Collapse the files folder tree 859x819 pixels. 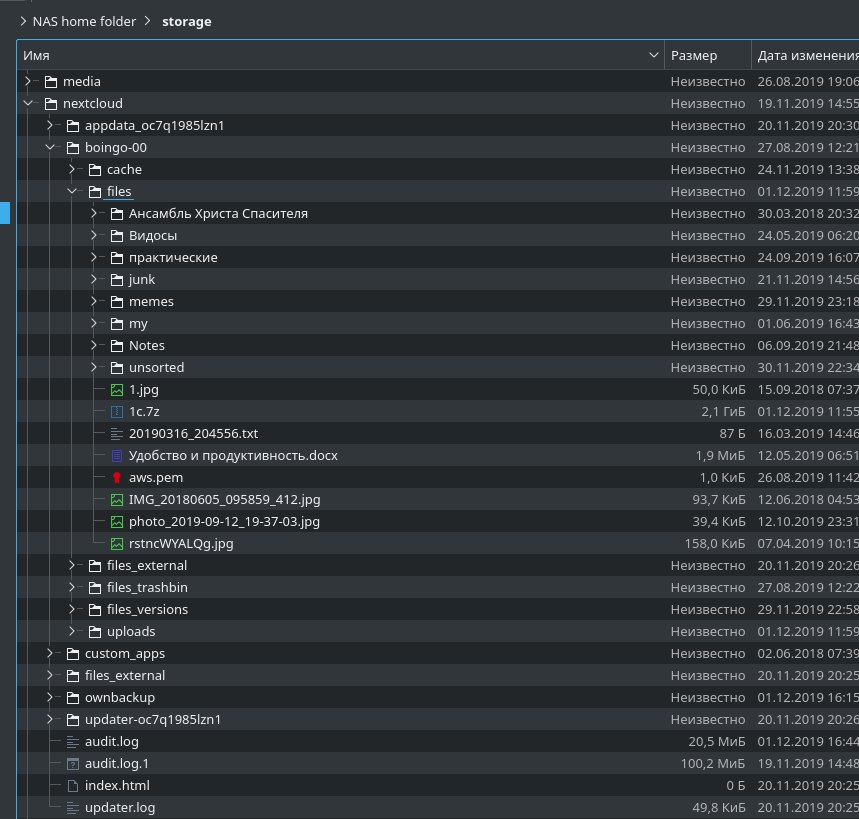point(72,191)
